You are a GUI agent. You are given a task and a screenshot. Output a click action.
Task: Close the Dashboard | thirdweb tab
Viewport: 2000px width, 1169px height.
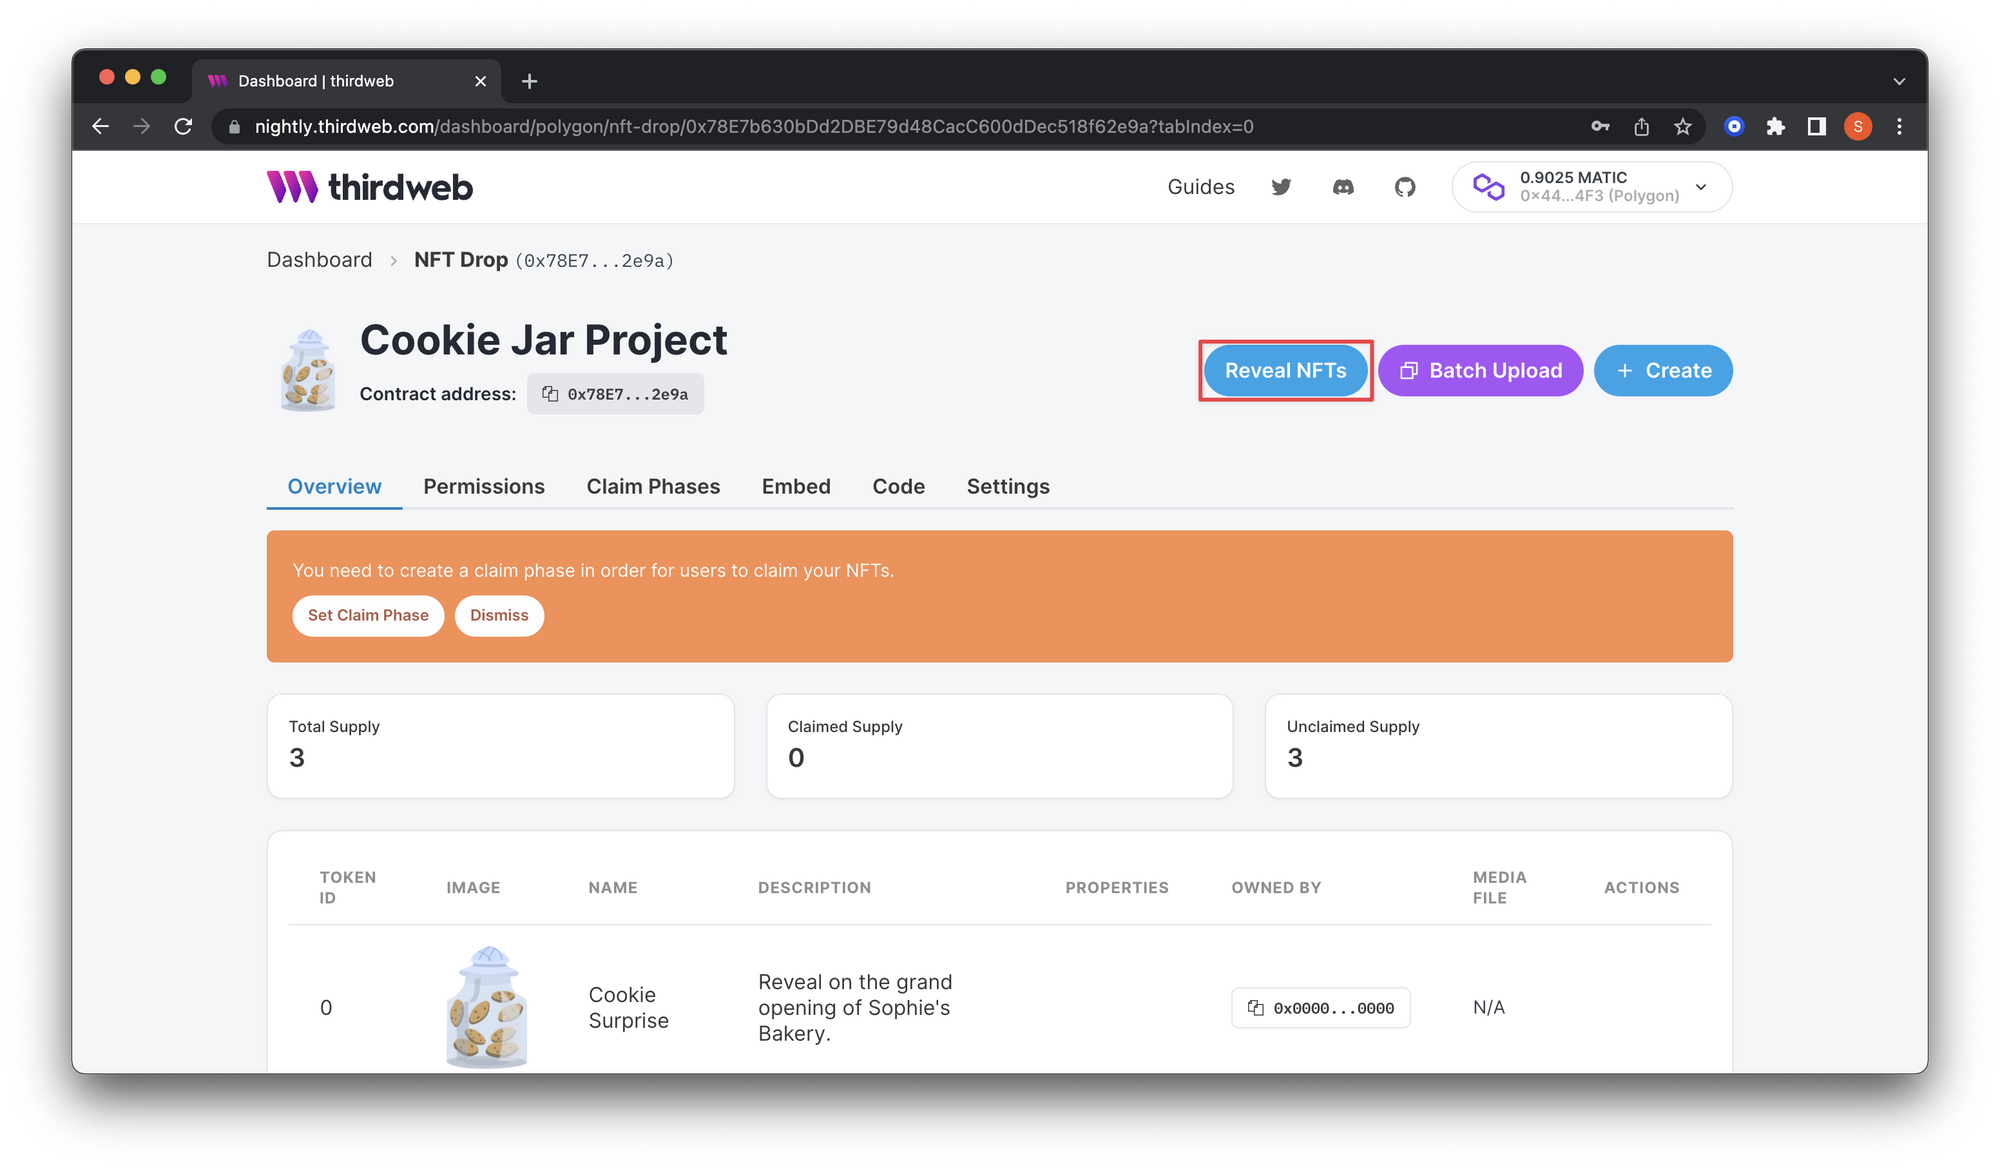coord(480,81)
